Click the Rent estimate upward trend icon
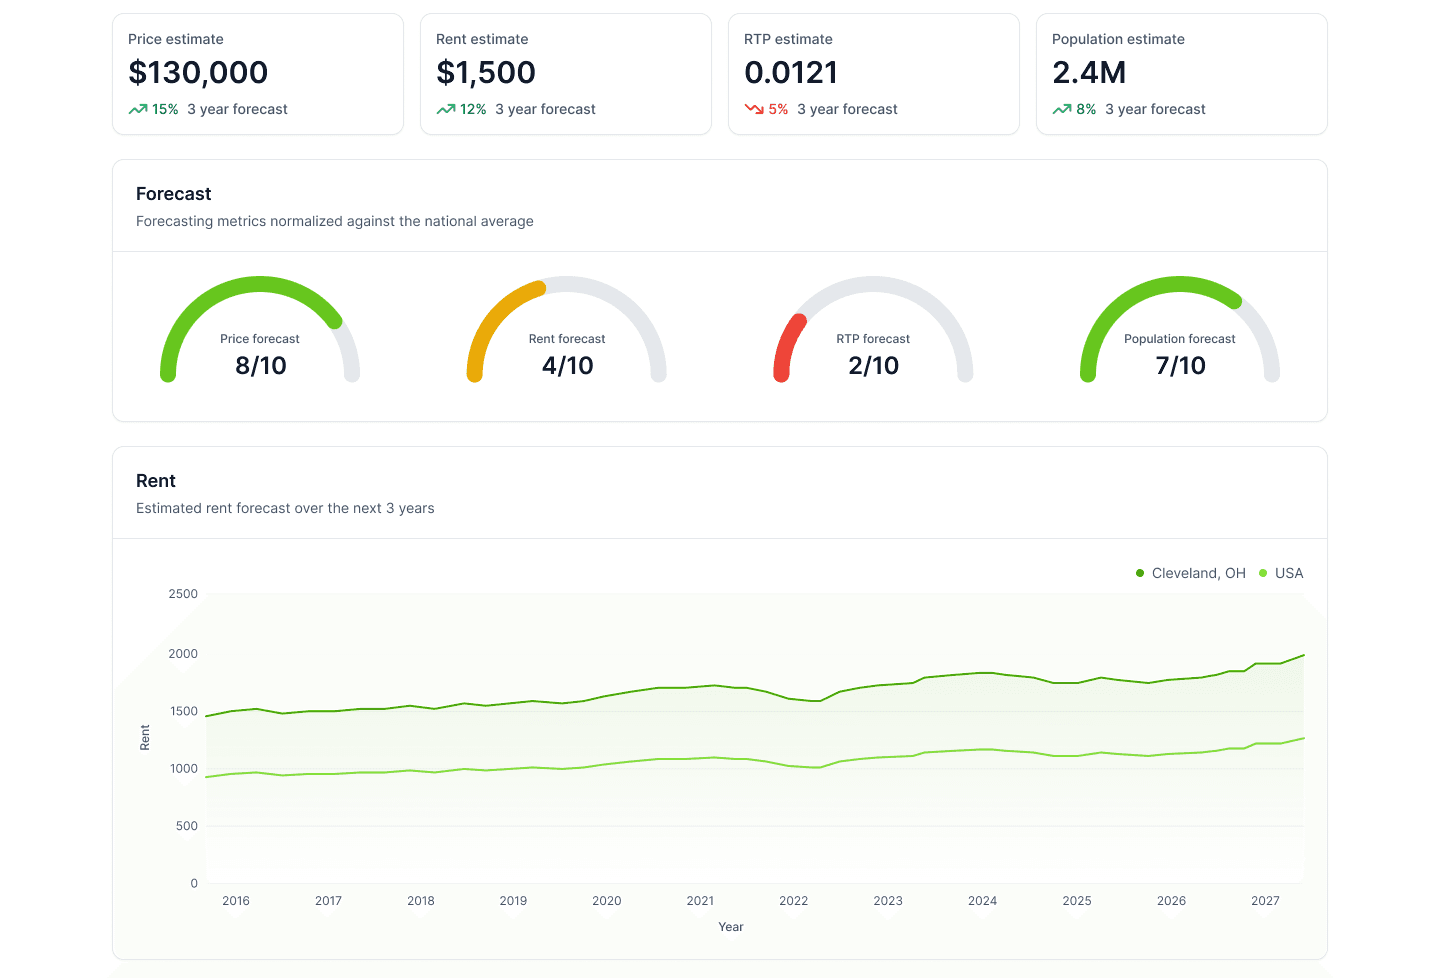The width and height of the screenshot is (1440, 978). pos(446,109)
